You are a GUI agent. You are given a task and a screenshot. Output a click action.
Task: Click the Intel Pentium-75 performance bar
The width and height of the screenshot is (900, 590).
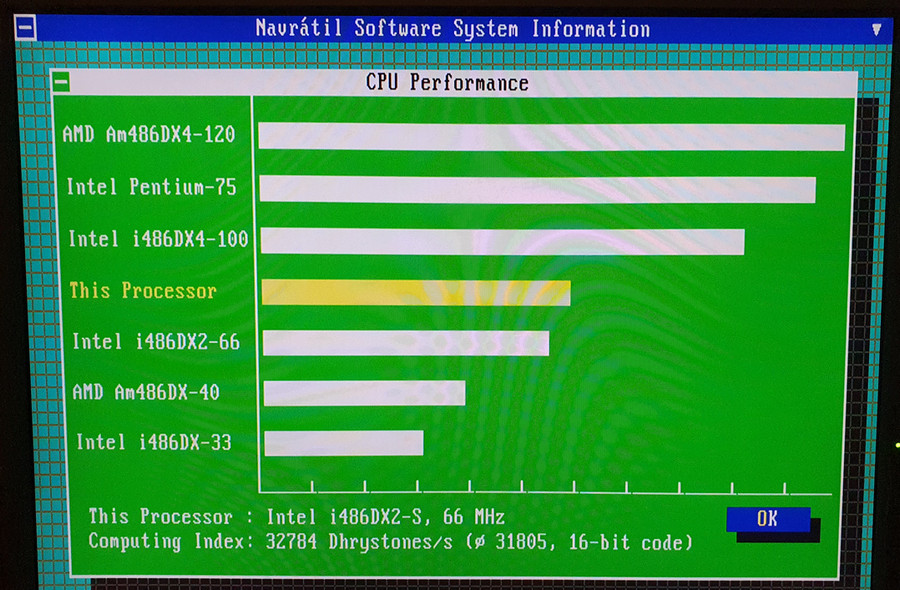(x=537, y=189)
